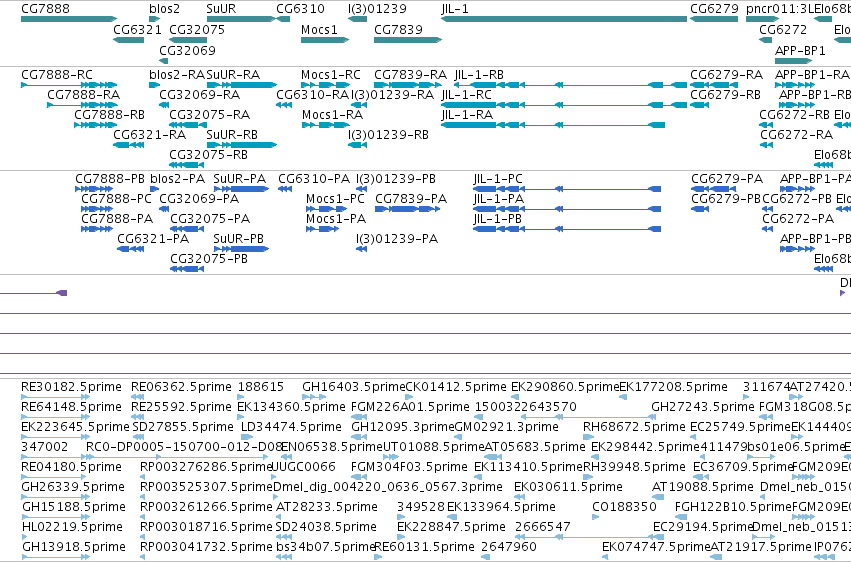Screen dimensions: 851x562
Task: Click the JIL-1-RC transcript label
Action: (x=467, y=94)
